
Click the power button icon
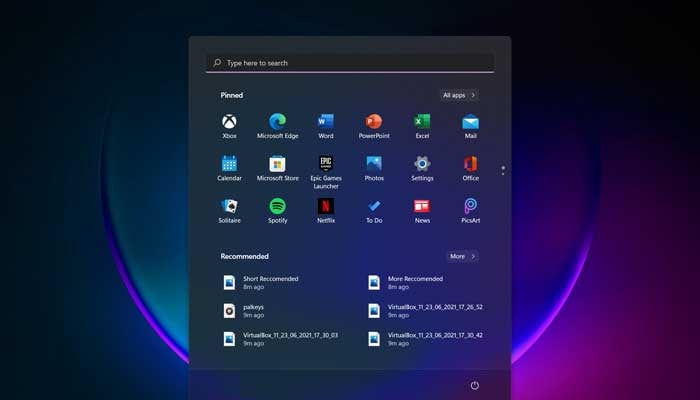coord(475,385)
